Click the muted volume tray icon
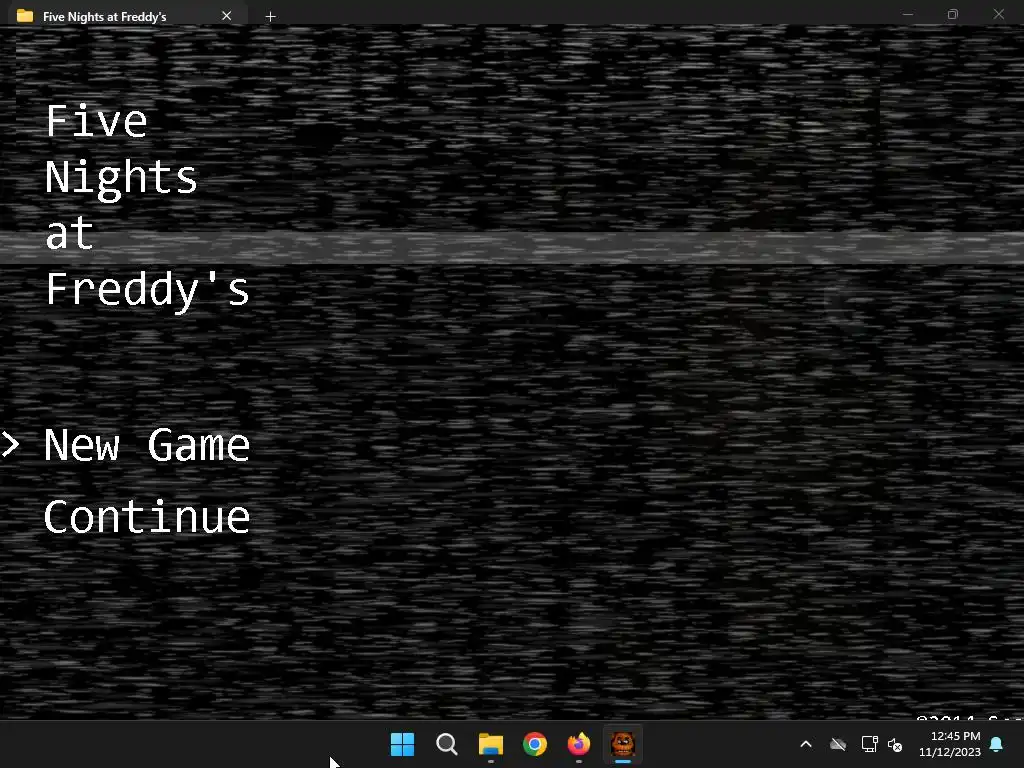Screen dimensions: 1024x768 click(895, 744)
